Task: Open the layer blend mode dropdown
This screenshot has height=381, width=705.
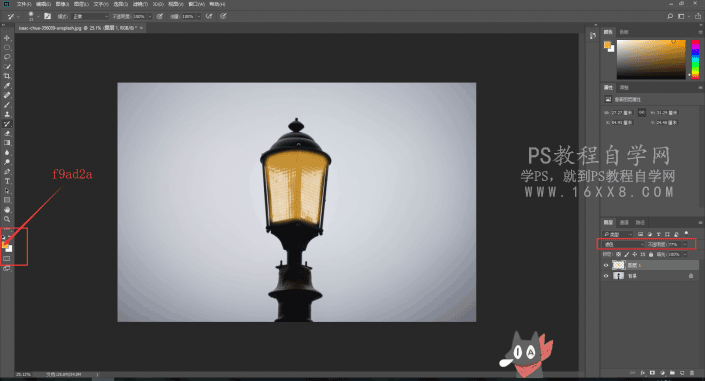Action: pos(624,244)
